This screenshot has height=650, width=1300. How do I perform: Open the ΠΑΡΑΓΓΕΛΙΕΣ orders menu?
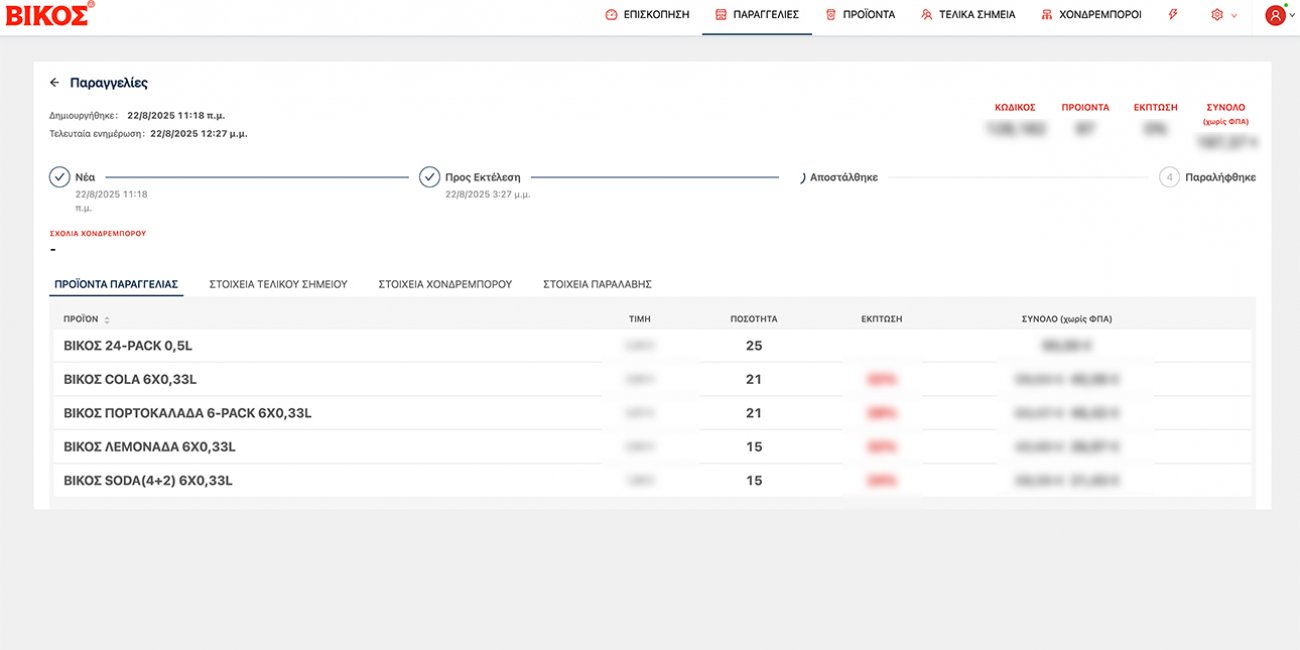[x=757, y=15]
